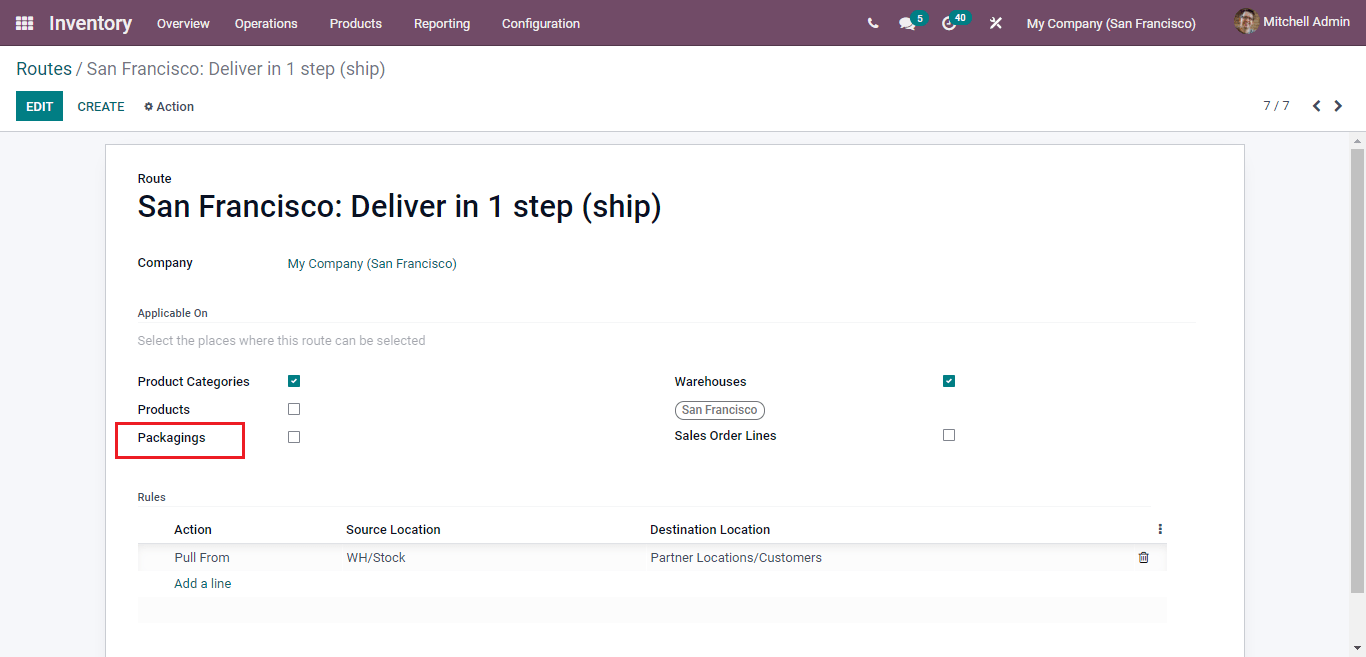Screen dimensions: 1366x657
Task: Open the Products menu
Action: pos(356,23)
